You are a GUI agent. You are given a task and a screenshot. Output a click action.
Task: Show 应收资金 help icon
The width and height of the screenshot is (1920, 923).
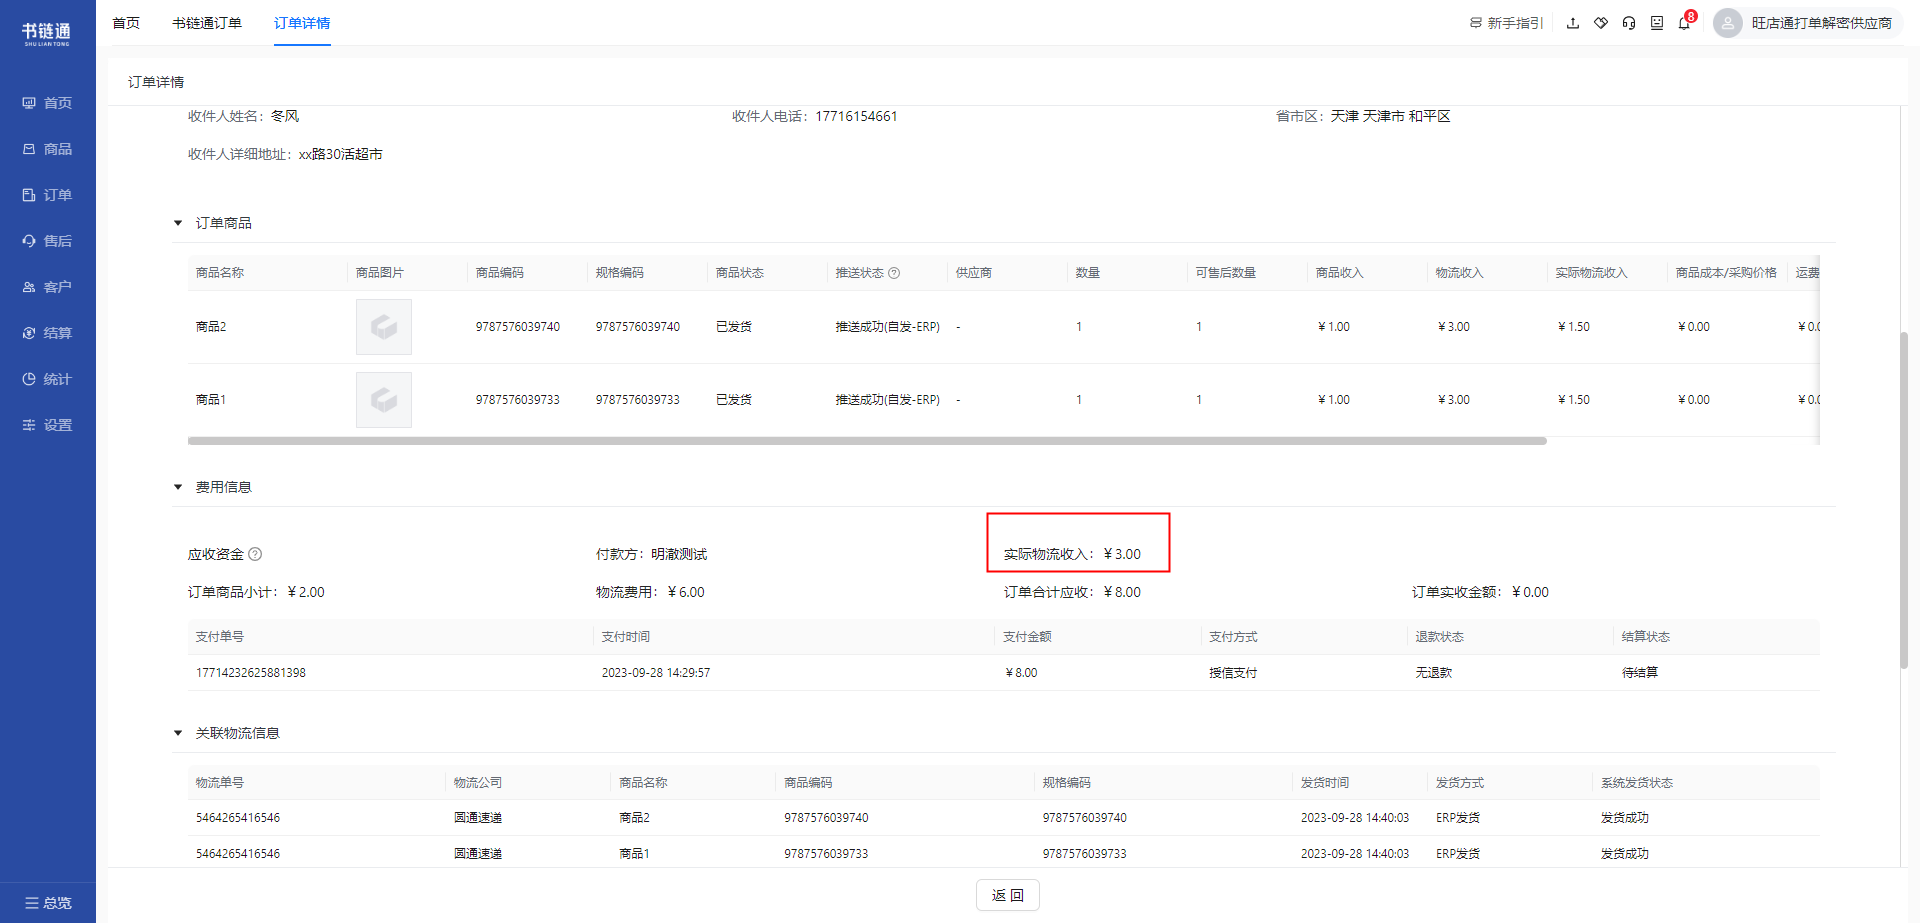255,554
